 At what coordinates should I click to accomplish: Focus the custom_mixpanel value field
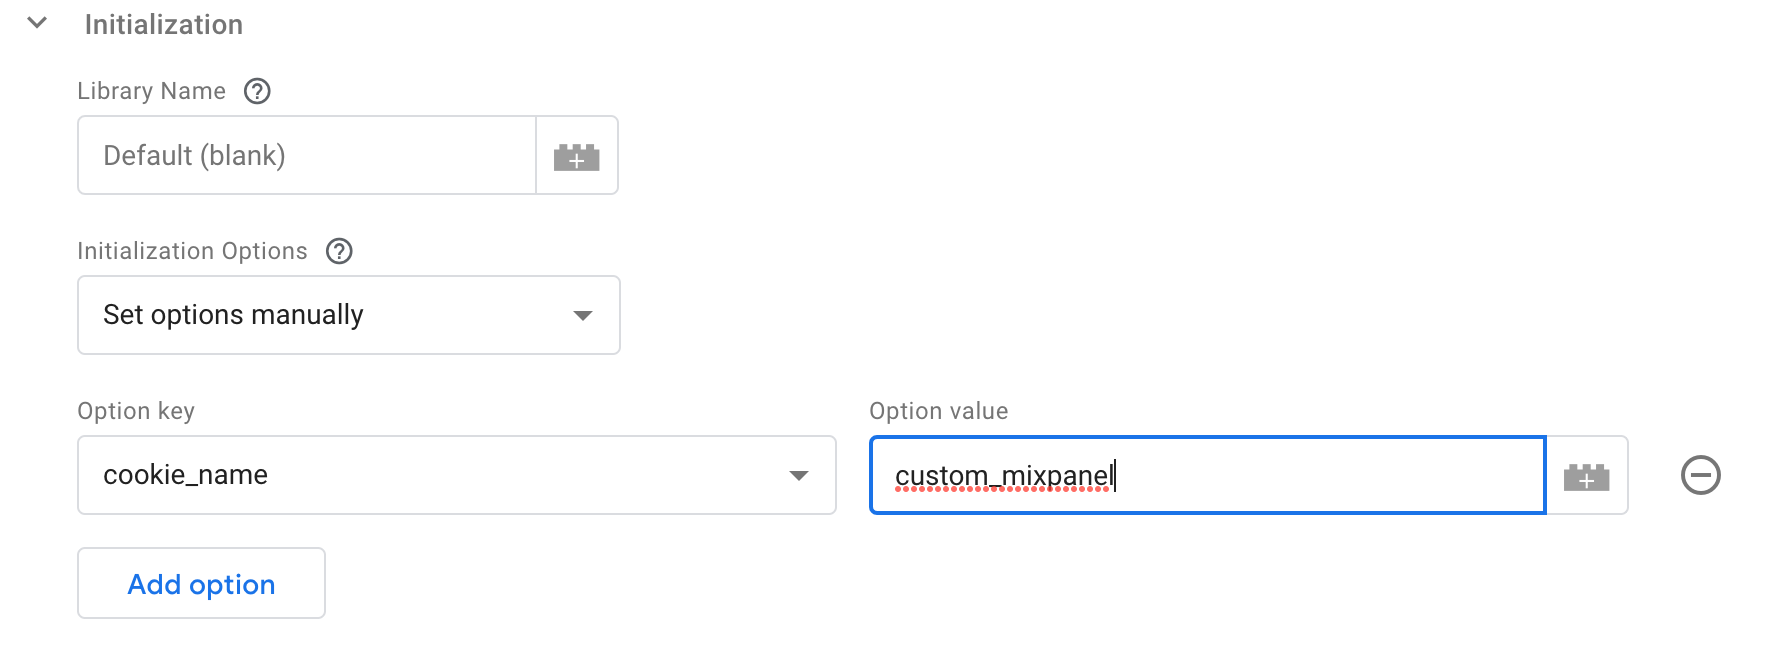(1200, 475)
